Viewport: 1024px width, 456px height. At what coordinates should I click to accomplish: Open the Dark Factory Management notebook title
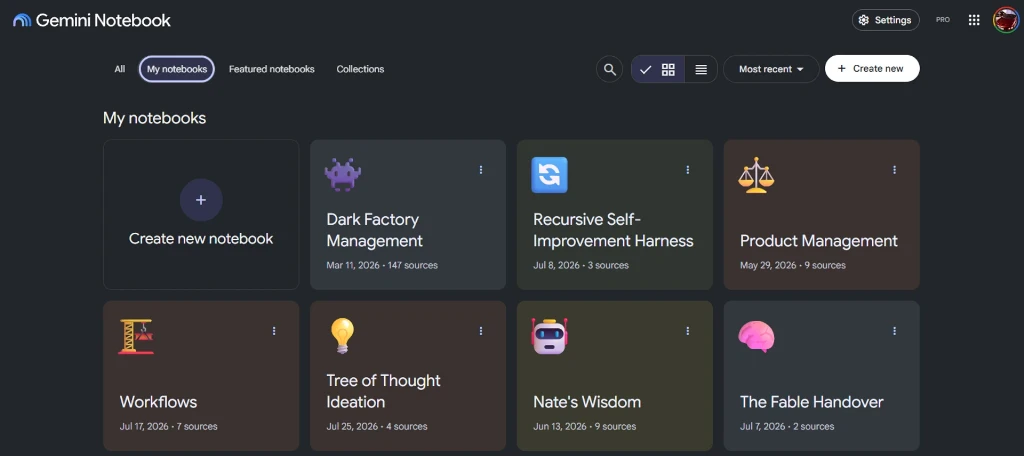click(x=375, y=230)
